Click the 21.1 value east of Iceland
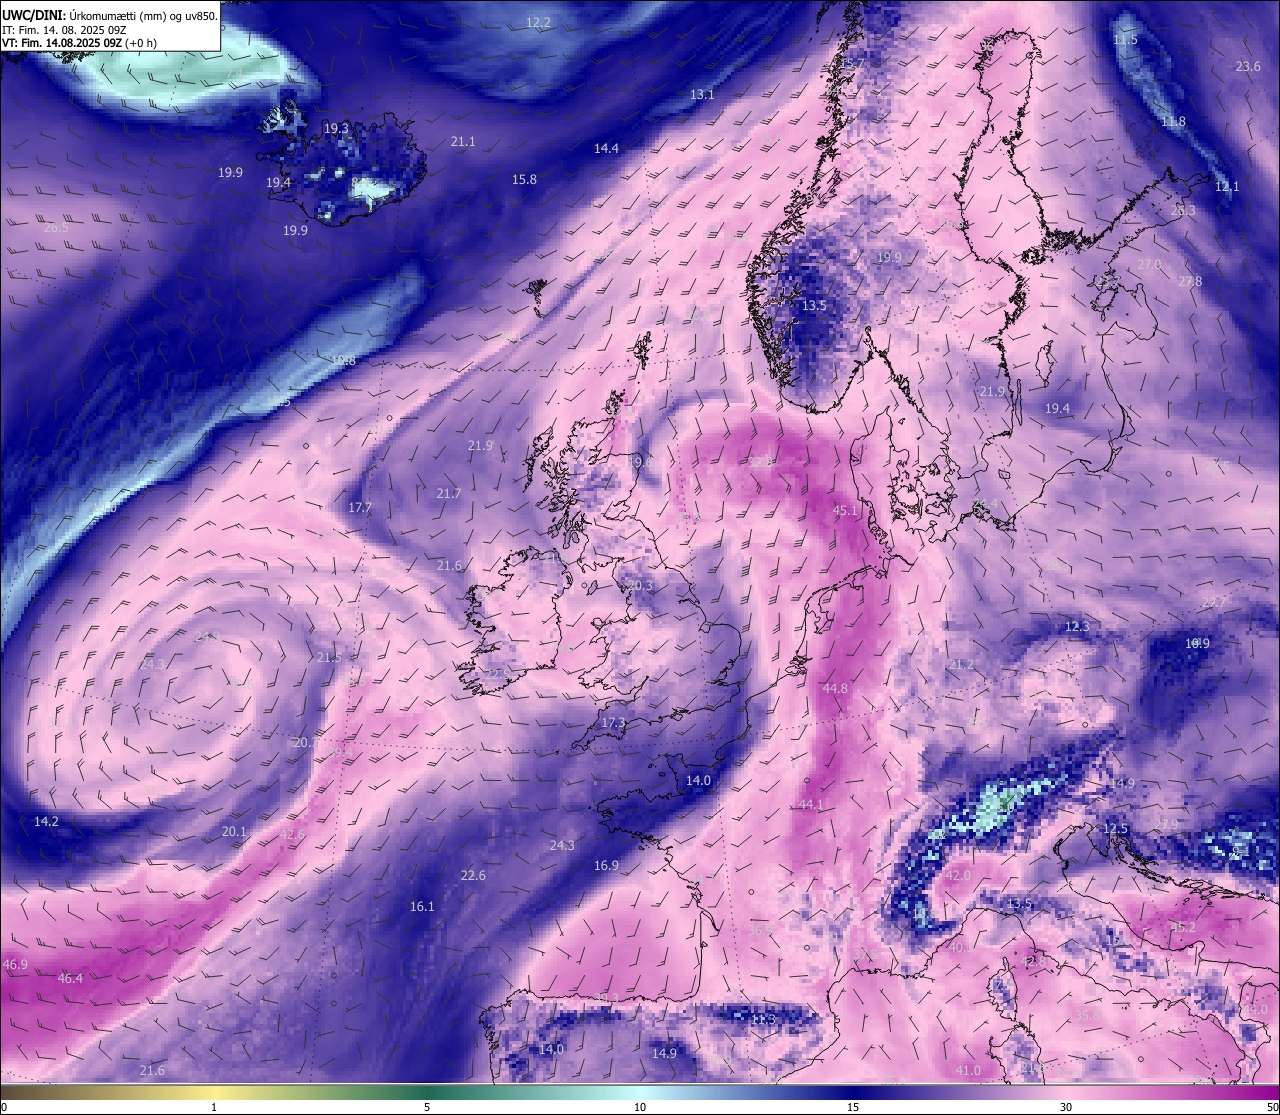Viewport: 1280px width, 1115px height. pyautogui.click(x=462, y=142)
